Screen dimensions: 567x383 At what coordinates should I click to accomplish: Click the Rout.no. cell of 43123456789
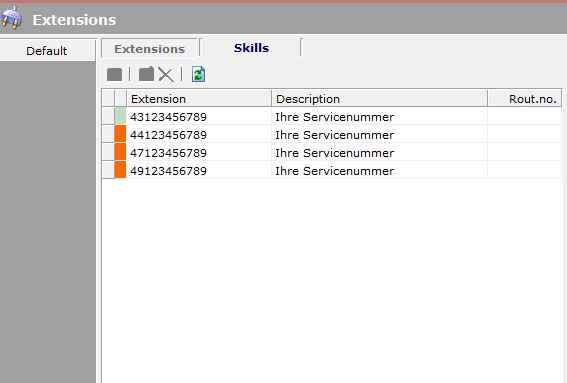[x=525, y=116]
